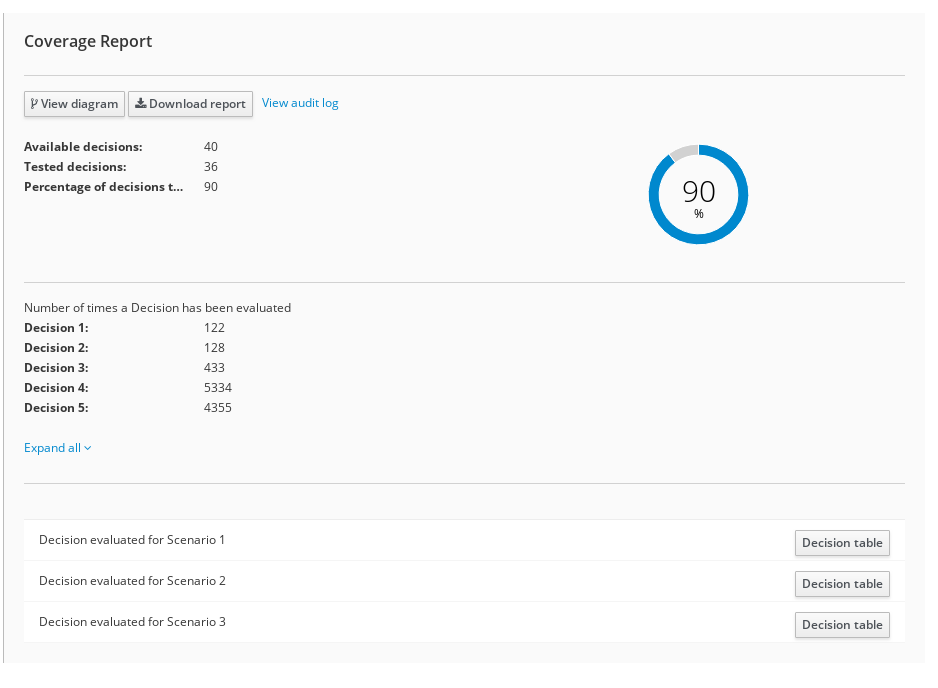
Task: Click the 90 percent value in donut chart
Action: pos(698,191)
